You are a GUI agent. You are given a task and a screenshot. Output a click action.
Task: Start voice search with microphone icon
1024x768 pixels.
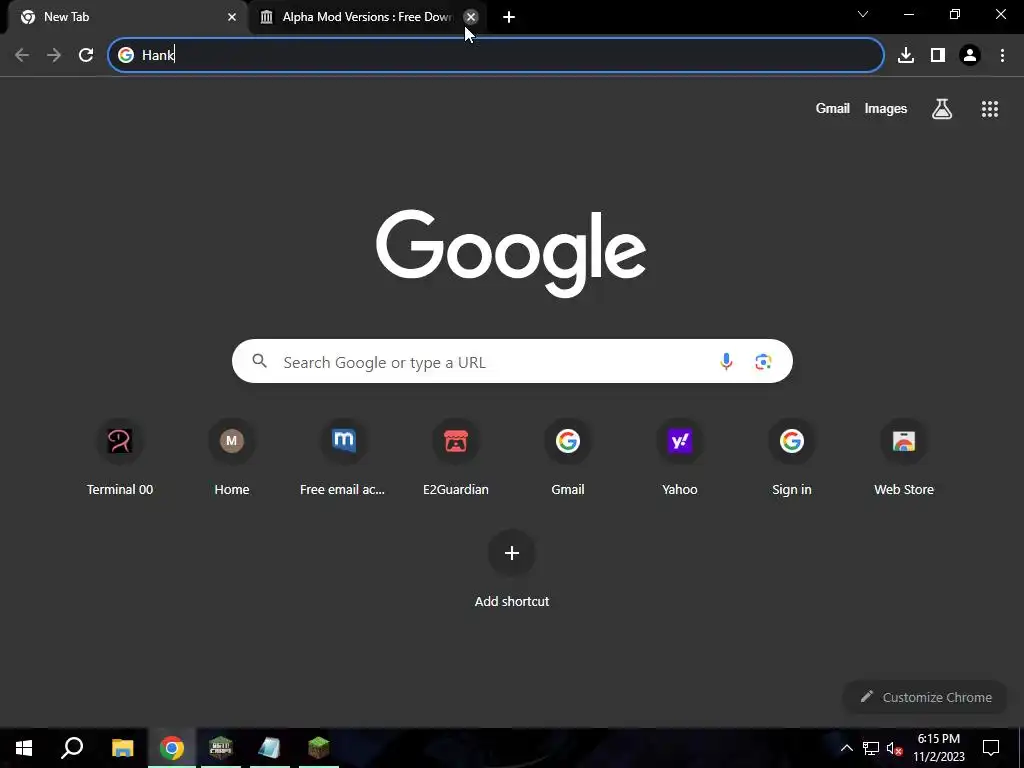pyautogui.click(x=726, y=361)
